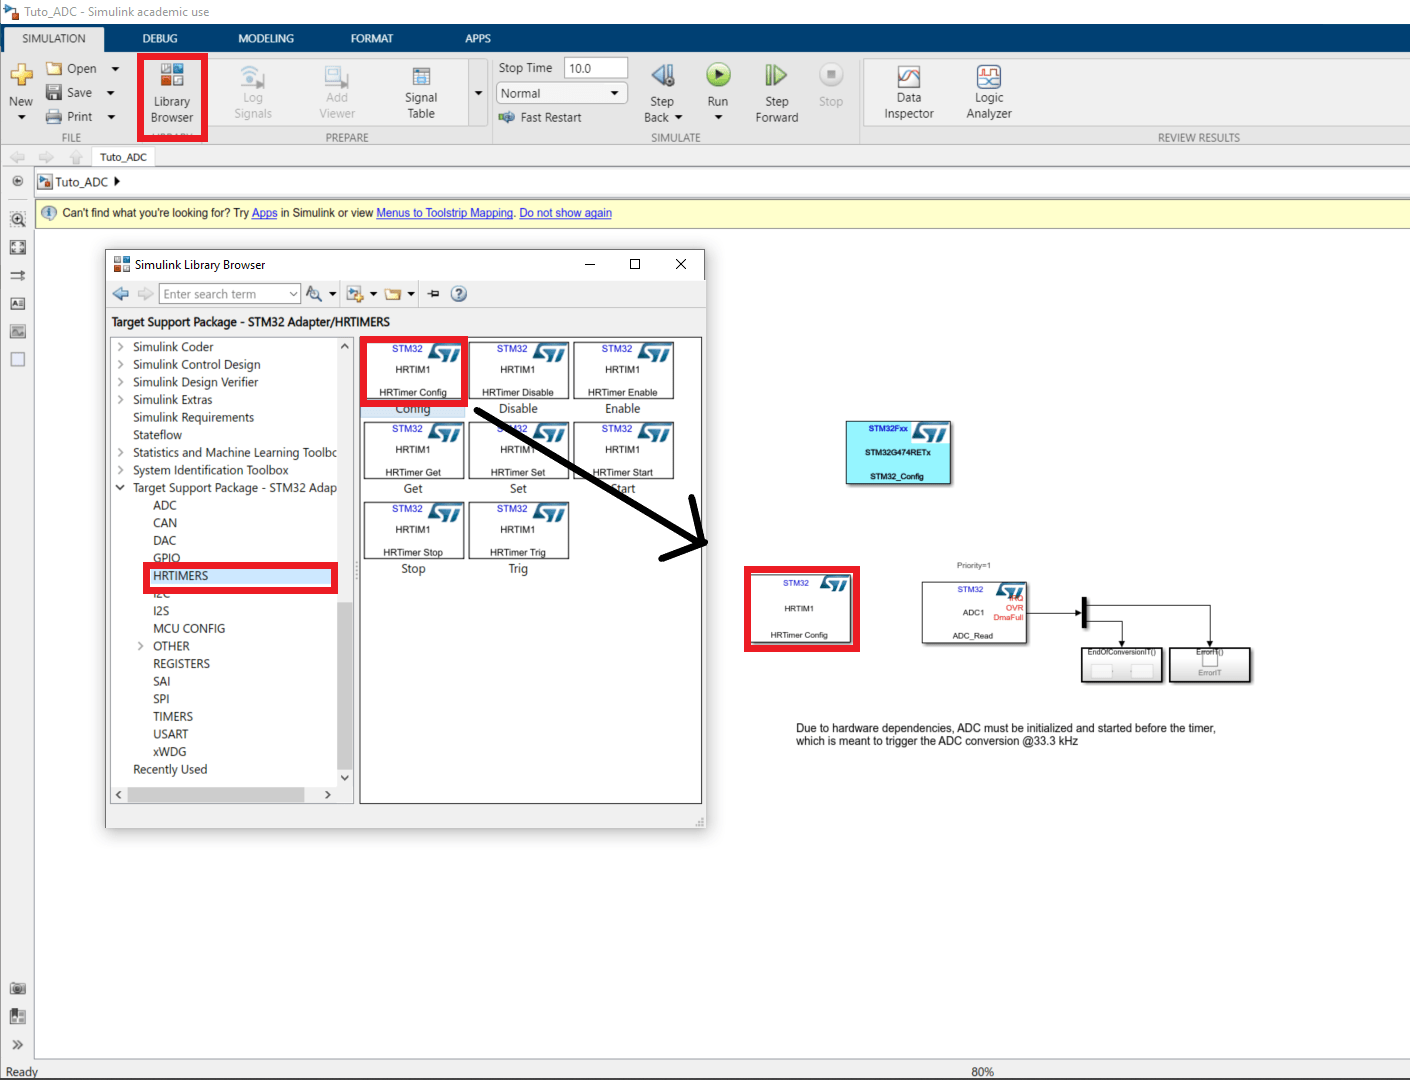Step Forward the simulation
Image resolution: width=1410 pixels, height=1080 pixels.
click(777, 93)
